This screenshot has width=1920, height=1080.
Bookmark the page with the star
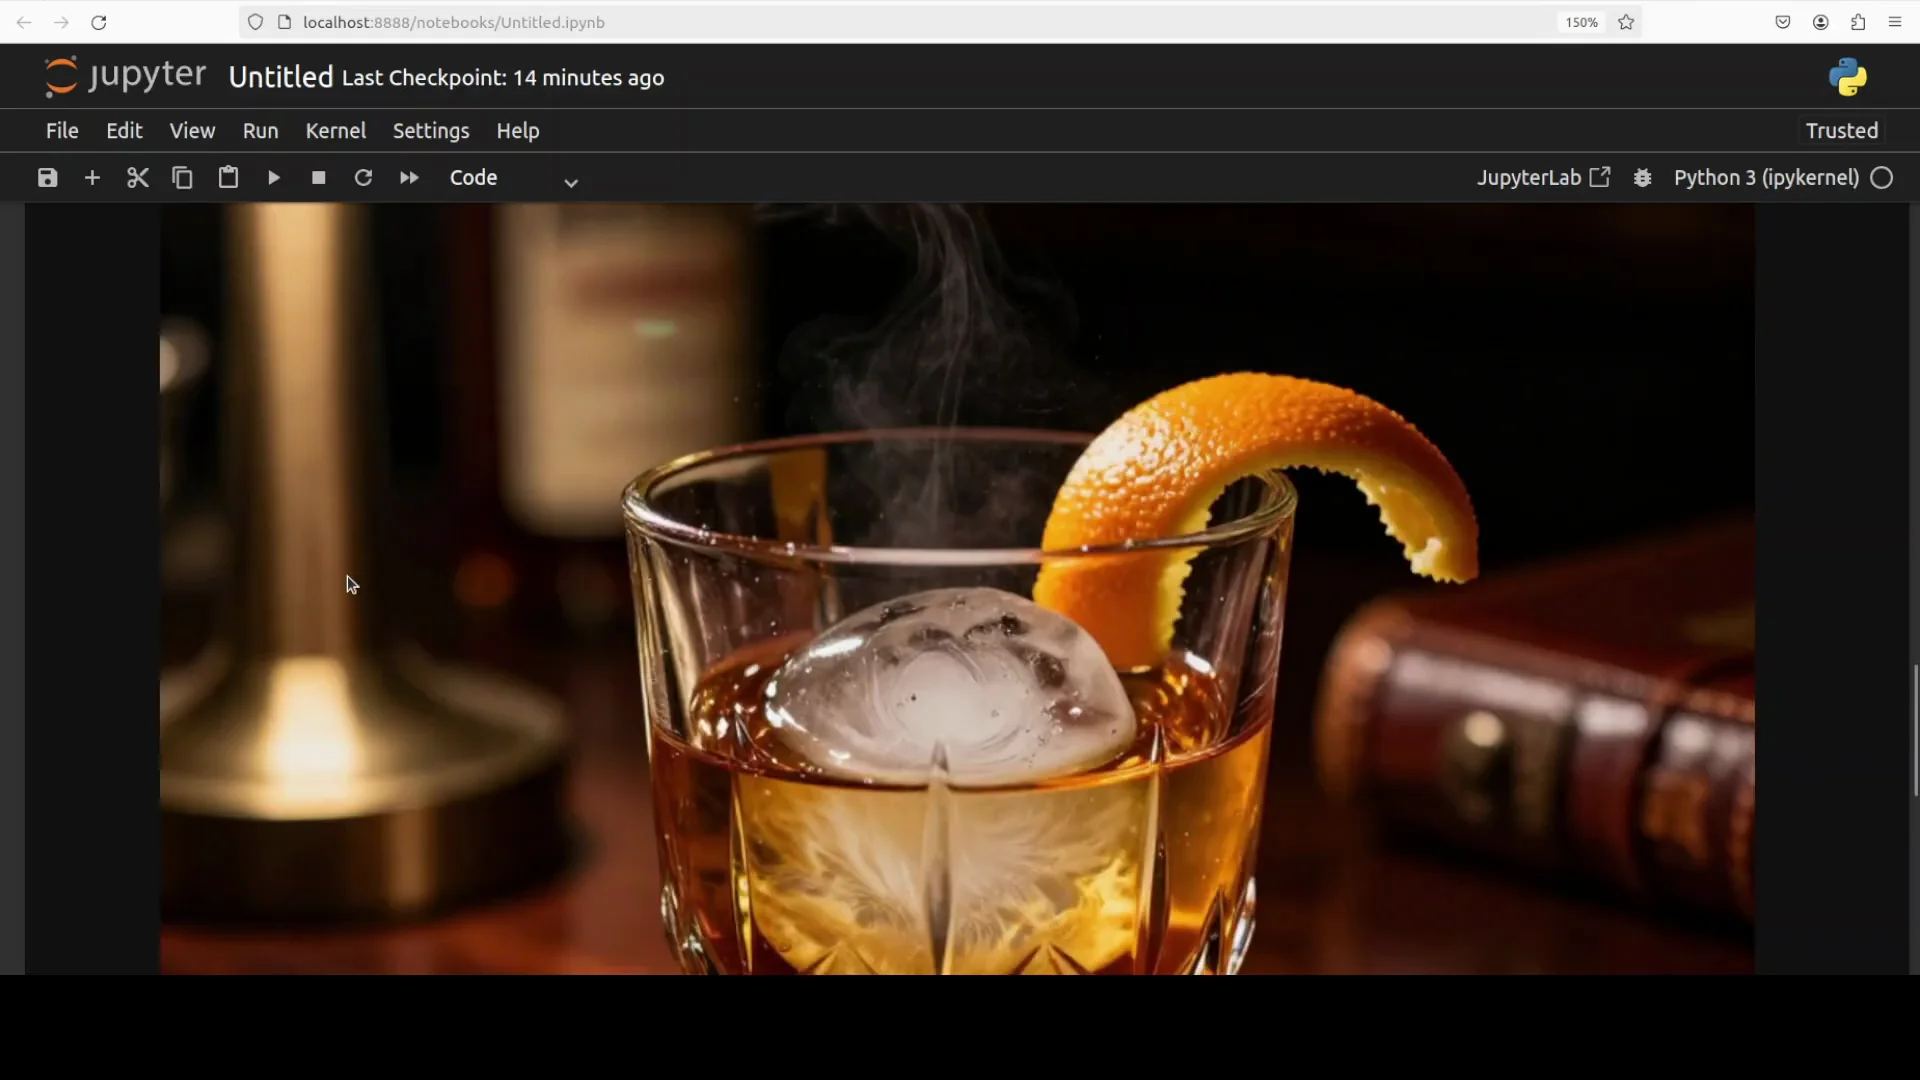coord(1626,22)
